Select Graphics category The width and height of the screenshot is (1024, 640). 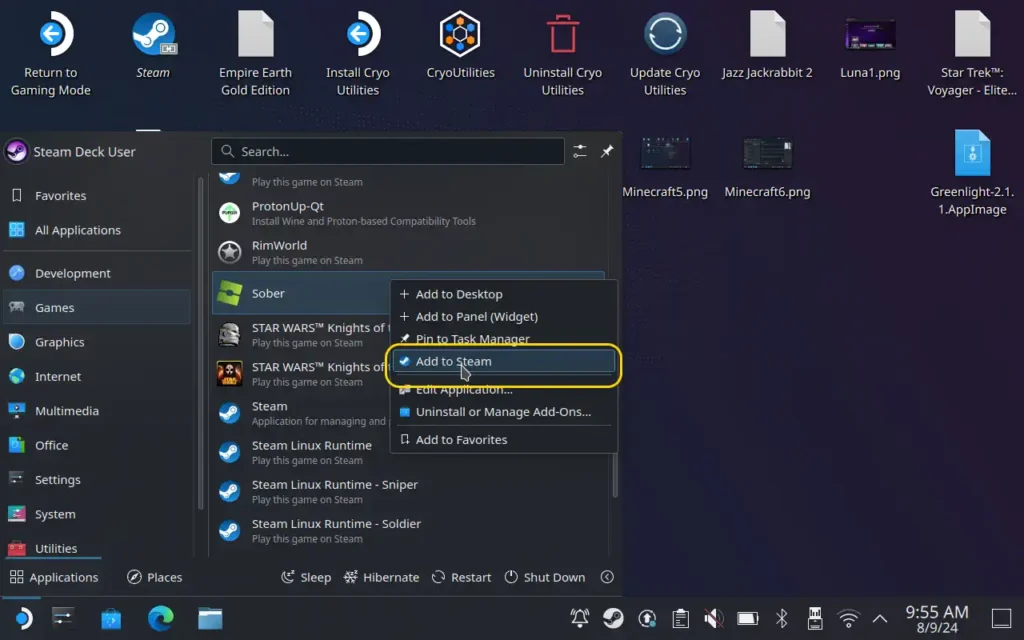97,342
